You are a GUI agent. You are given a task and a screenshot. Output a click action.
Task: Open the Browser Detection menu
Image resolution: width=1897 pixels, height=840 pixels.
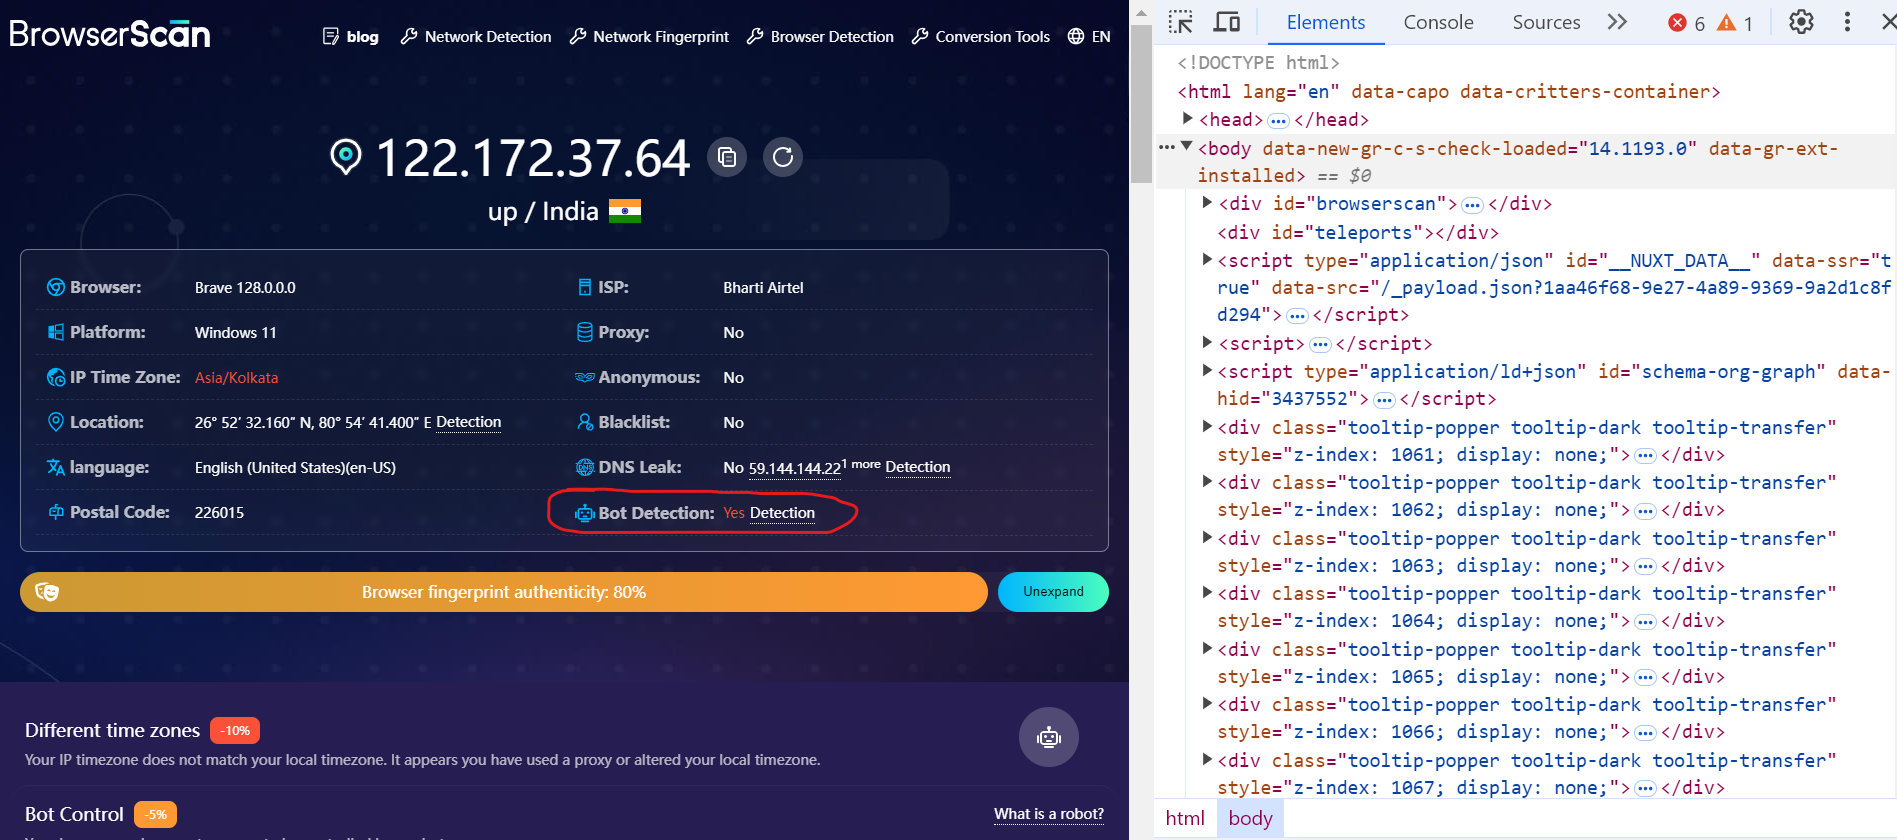pyautogui.click(x=821, y=36)
